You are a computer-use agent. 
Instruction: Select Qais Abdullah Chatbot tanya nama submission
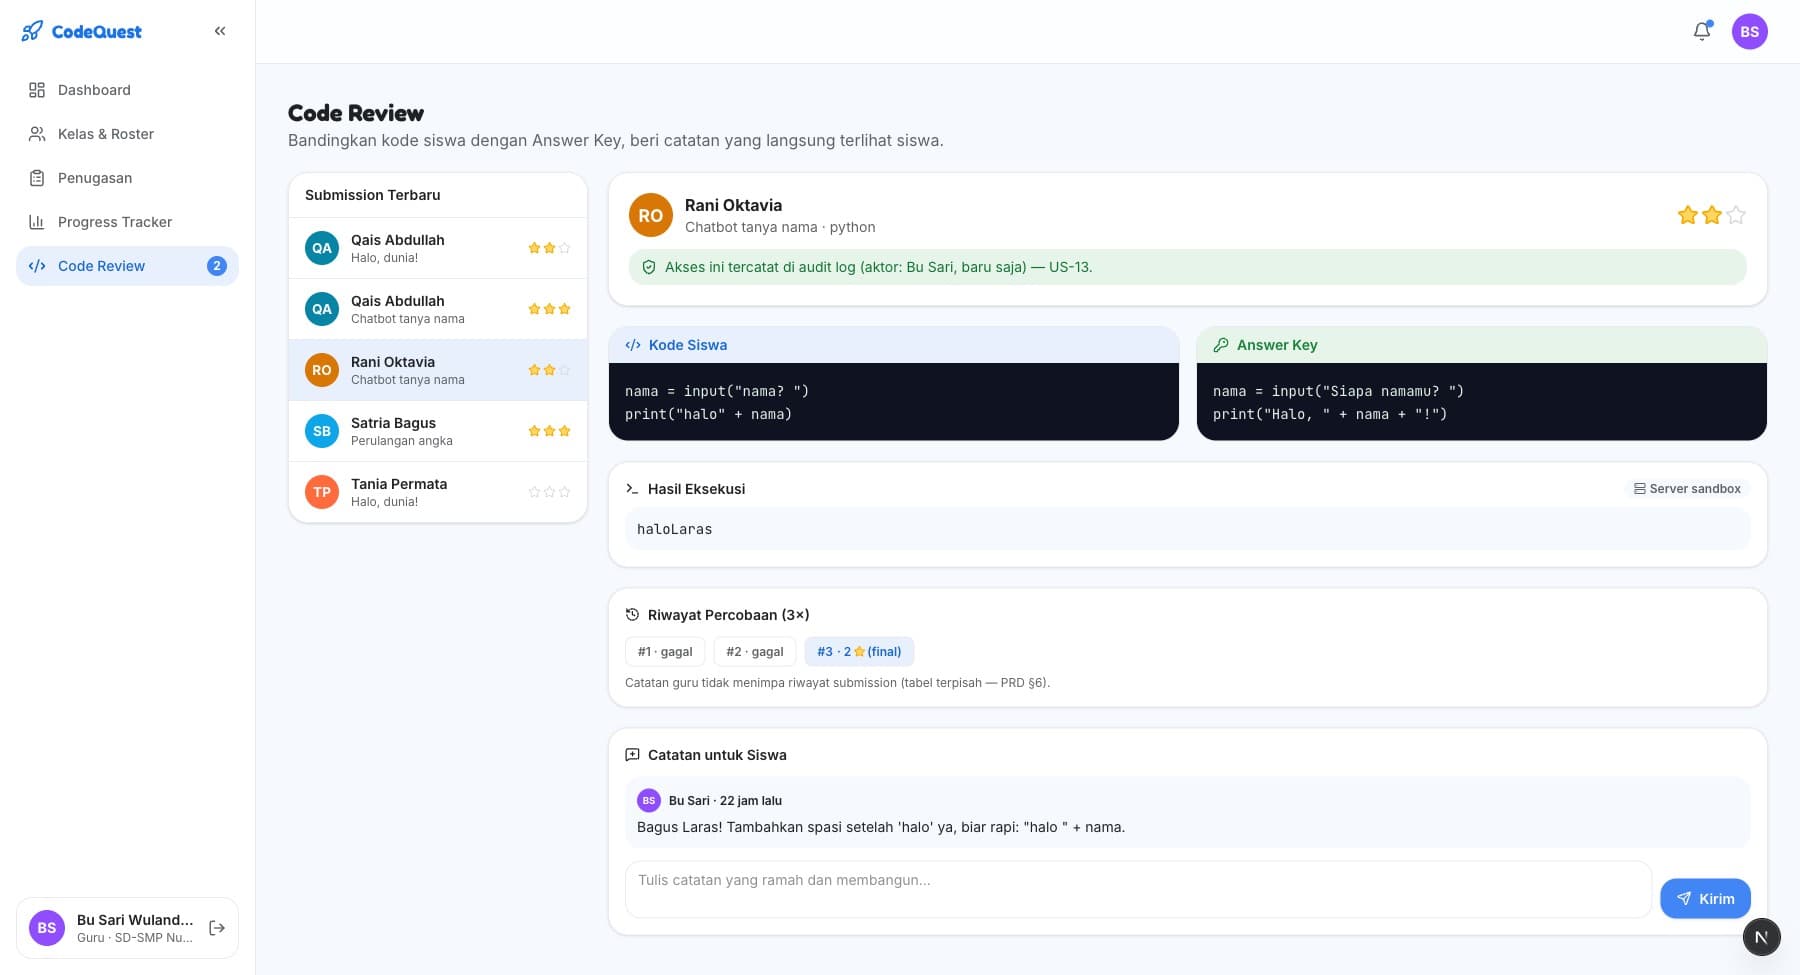[x=438, y=309]
